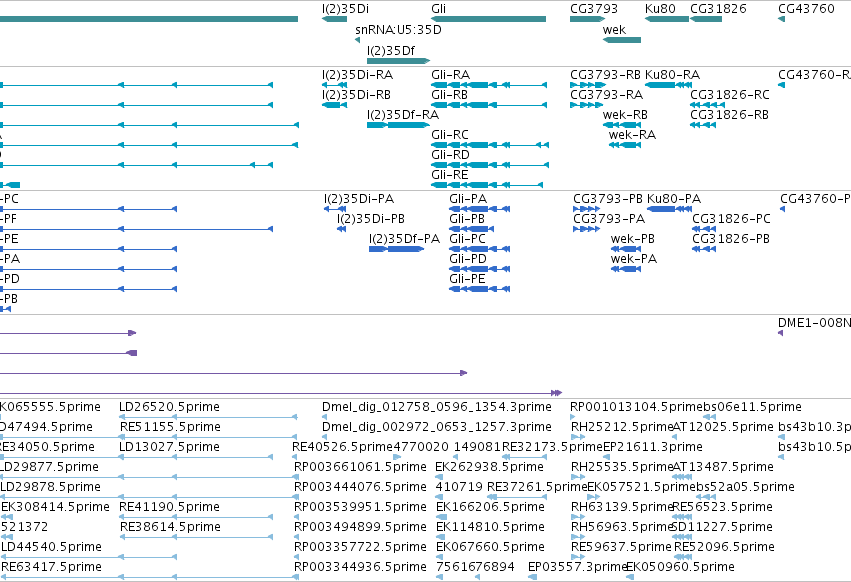The height and width of the screenshot is (582, 851).
Task: Select the wek-RB transcript
Action: coord(621,125)
